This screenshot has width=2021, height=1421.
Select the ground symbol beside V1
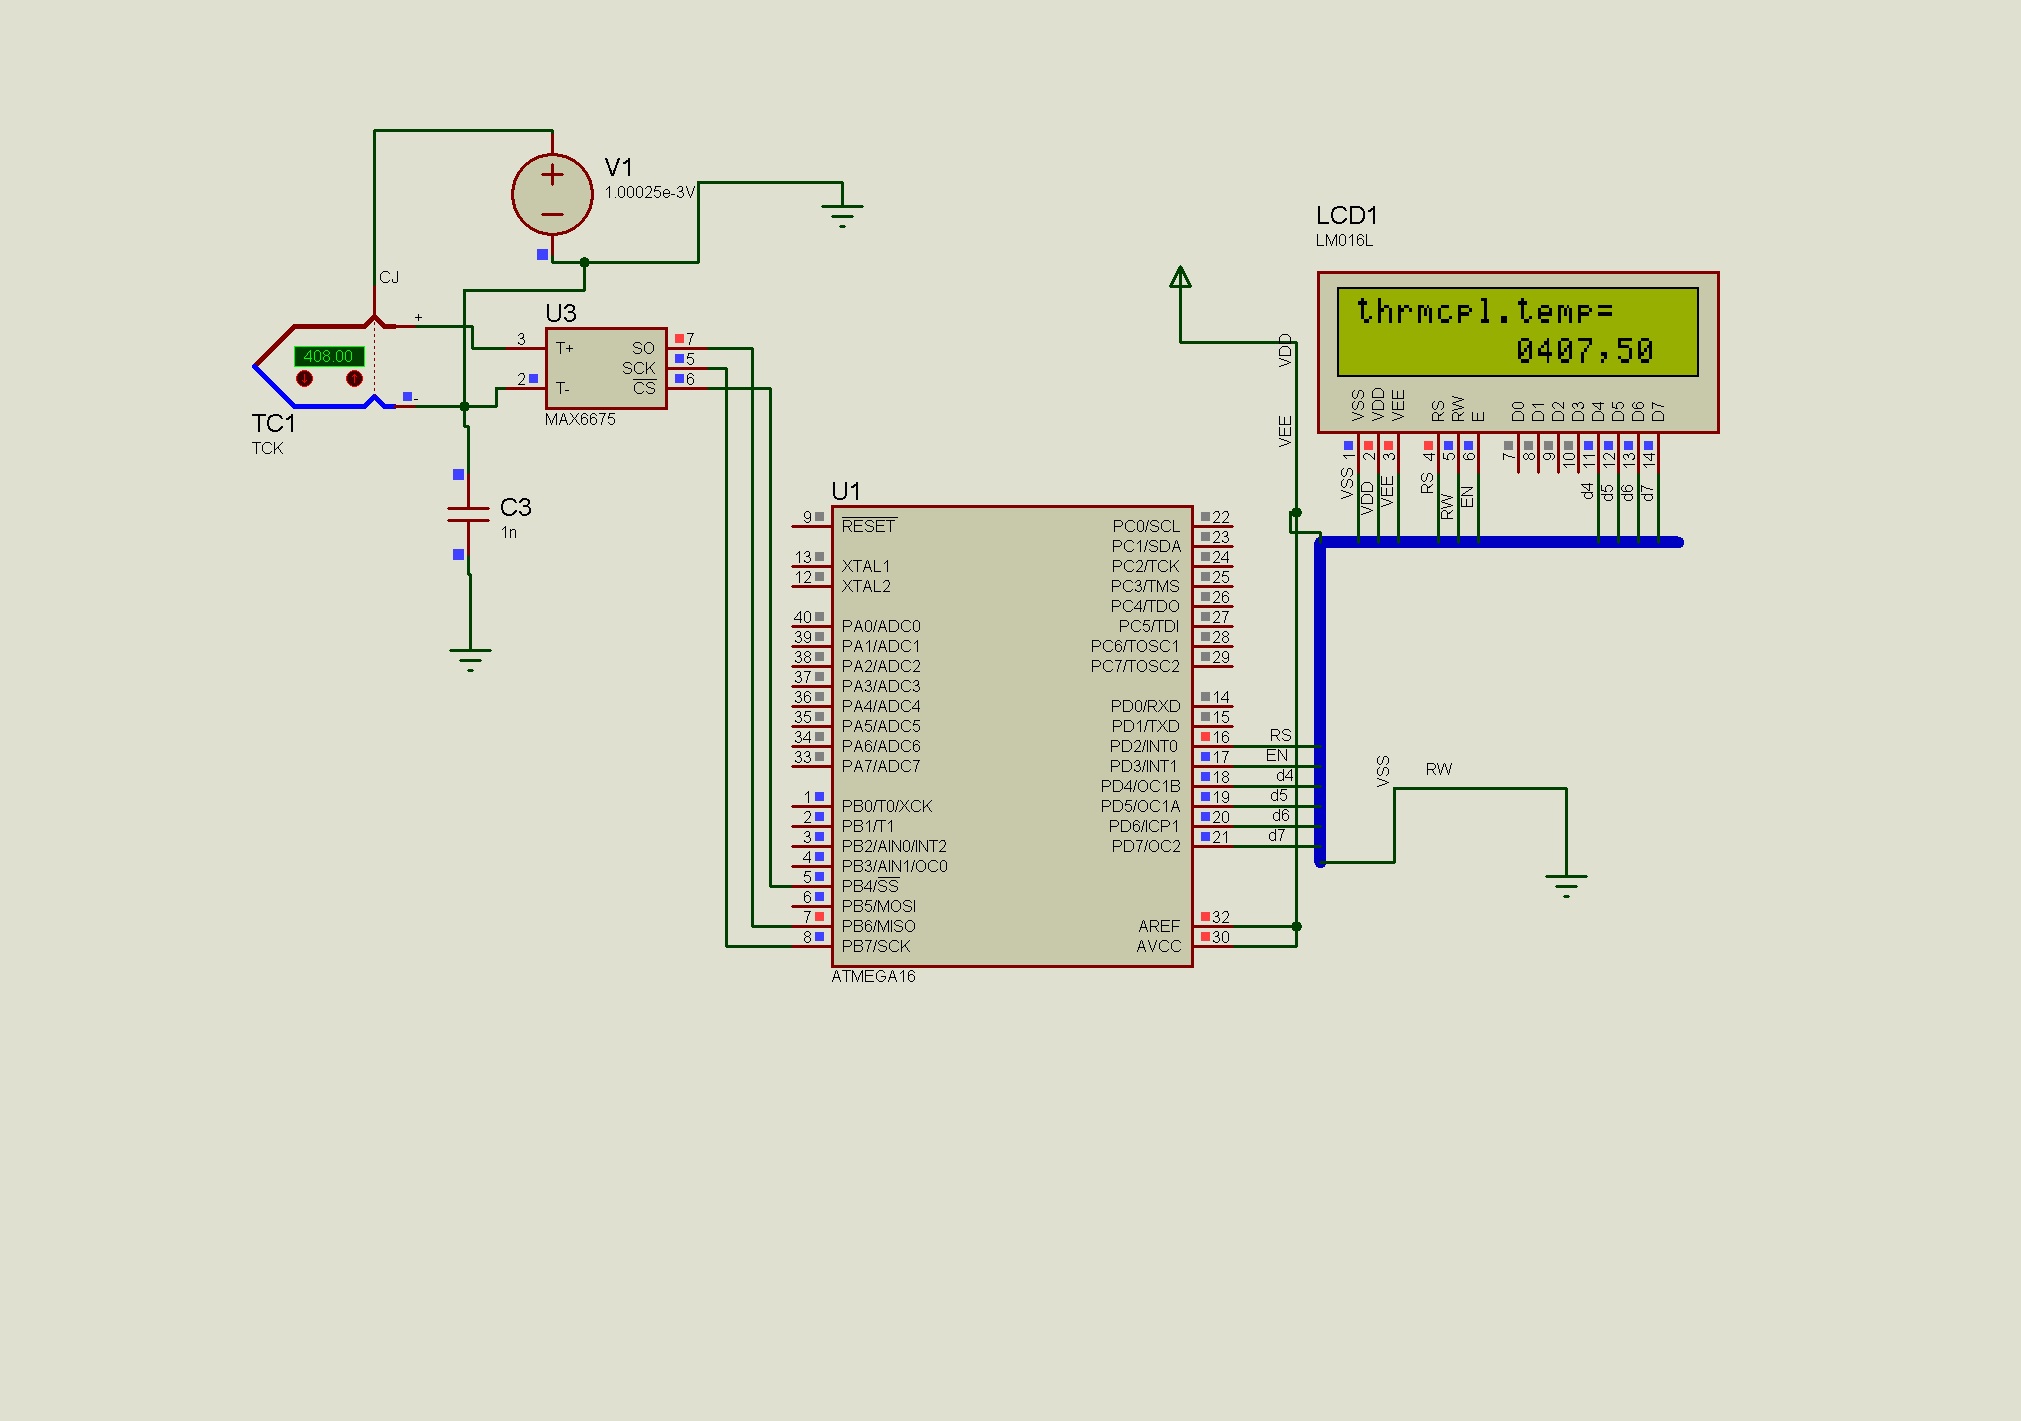[x=842, y=213]
